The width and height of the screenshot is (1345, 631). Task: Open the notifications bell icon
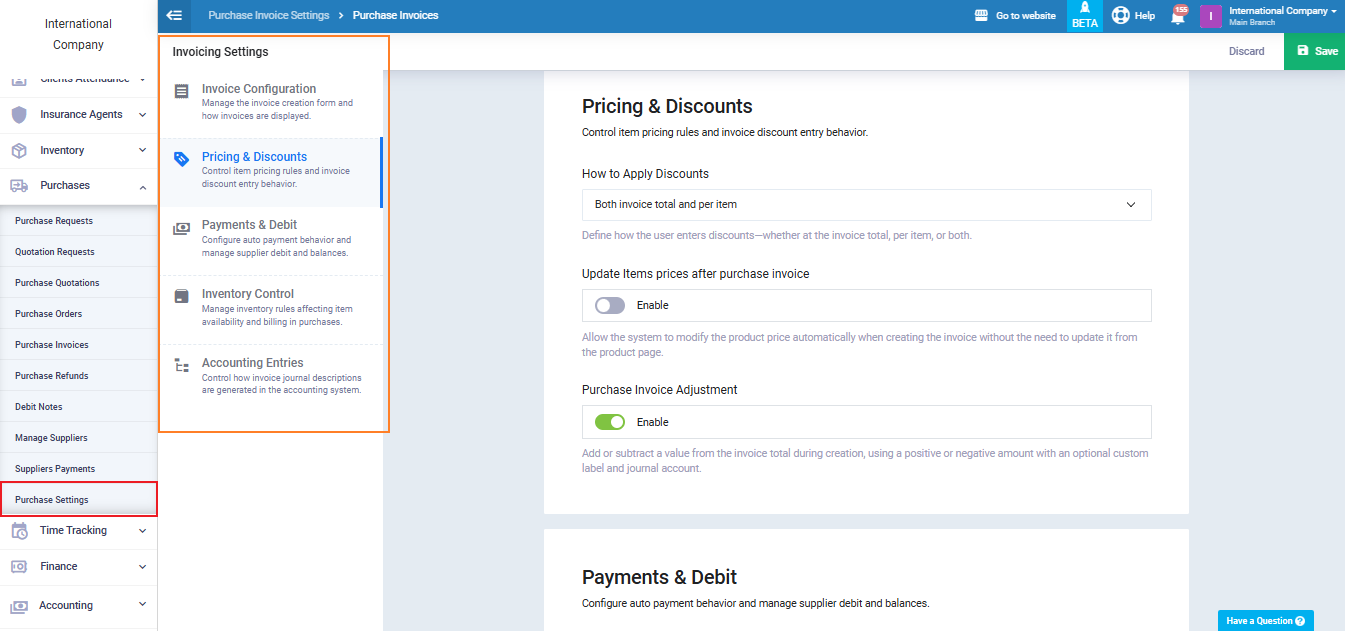pyautogui.click(x=1177, y=17)
